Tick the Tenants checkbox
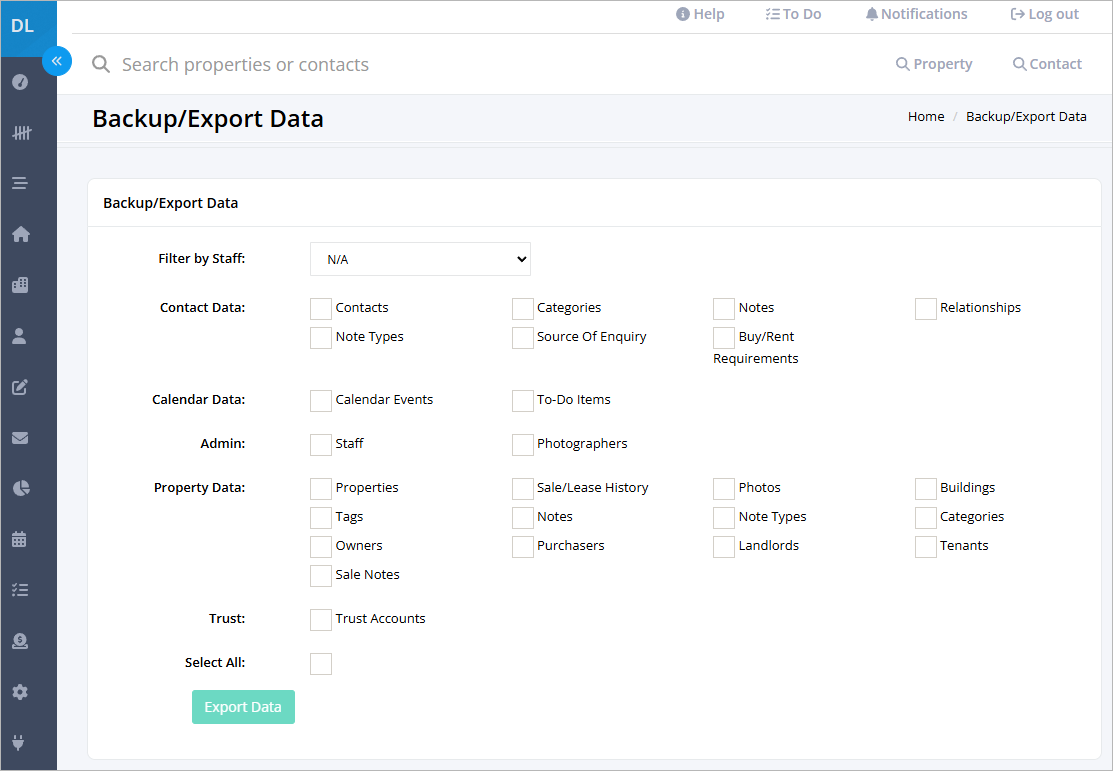 pos(926,547)
